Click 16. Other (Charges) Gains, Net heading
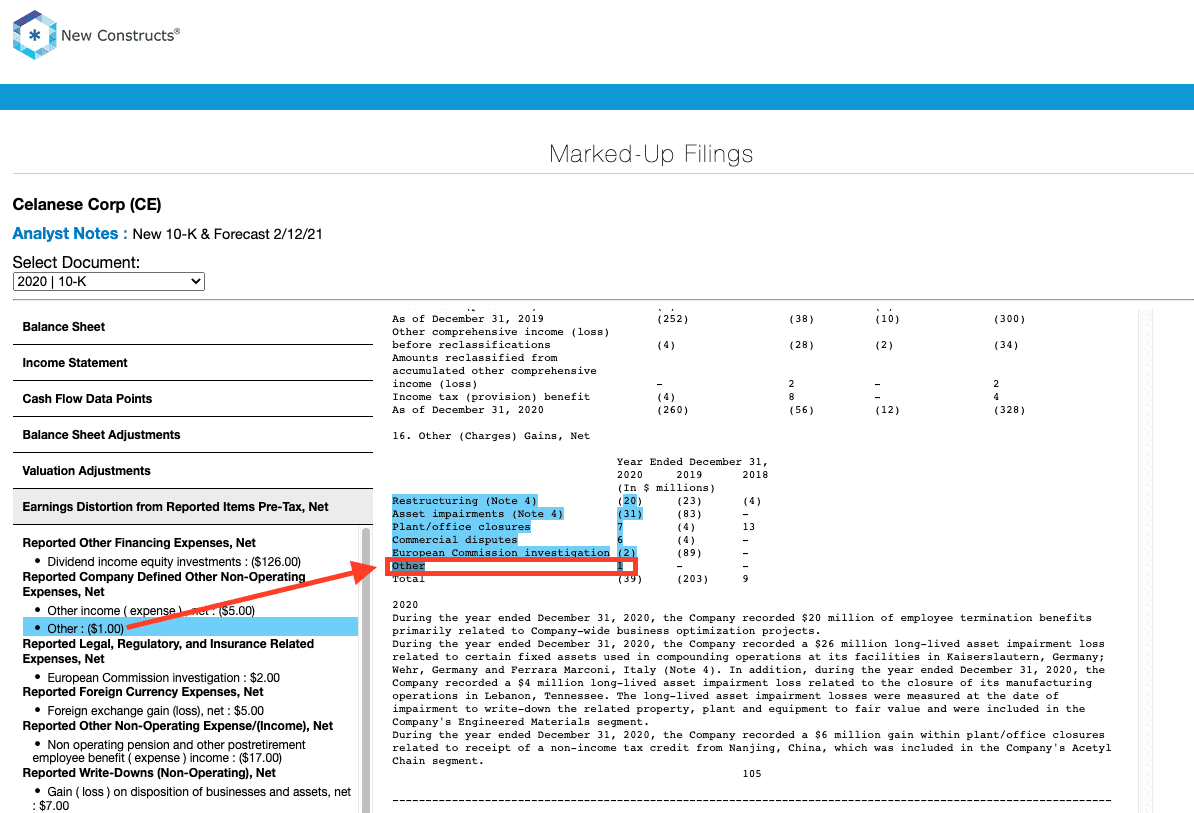 [x=491, y=436]
